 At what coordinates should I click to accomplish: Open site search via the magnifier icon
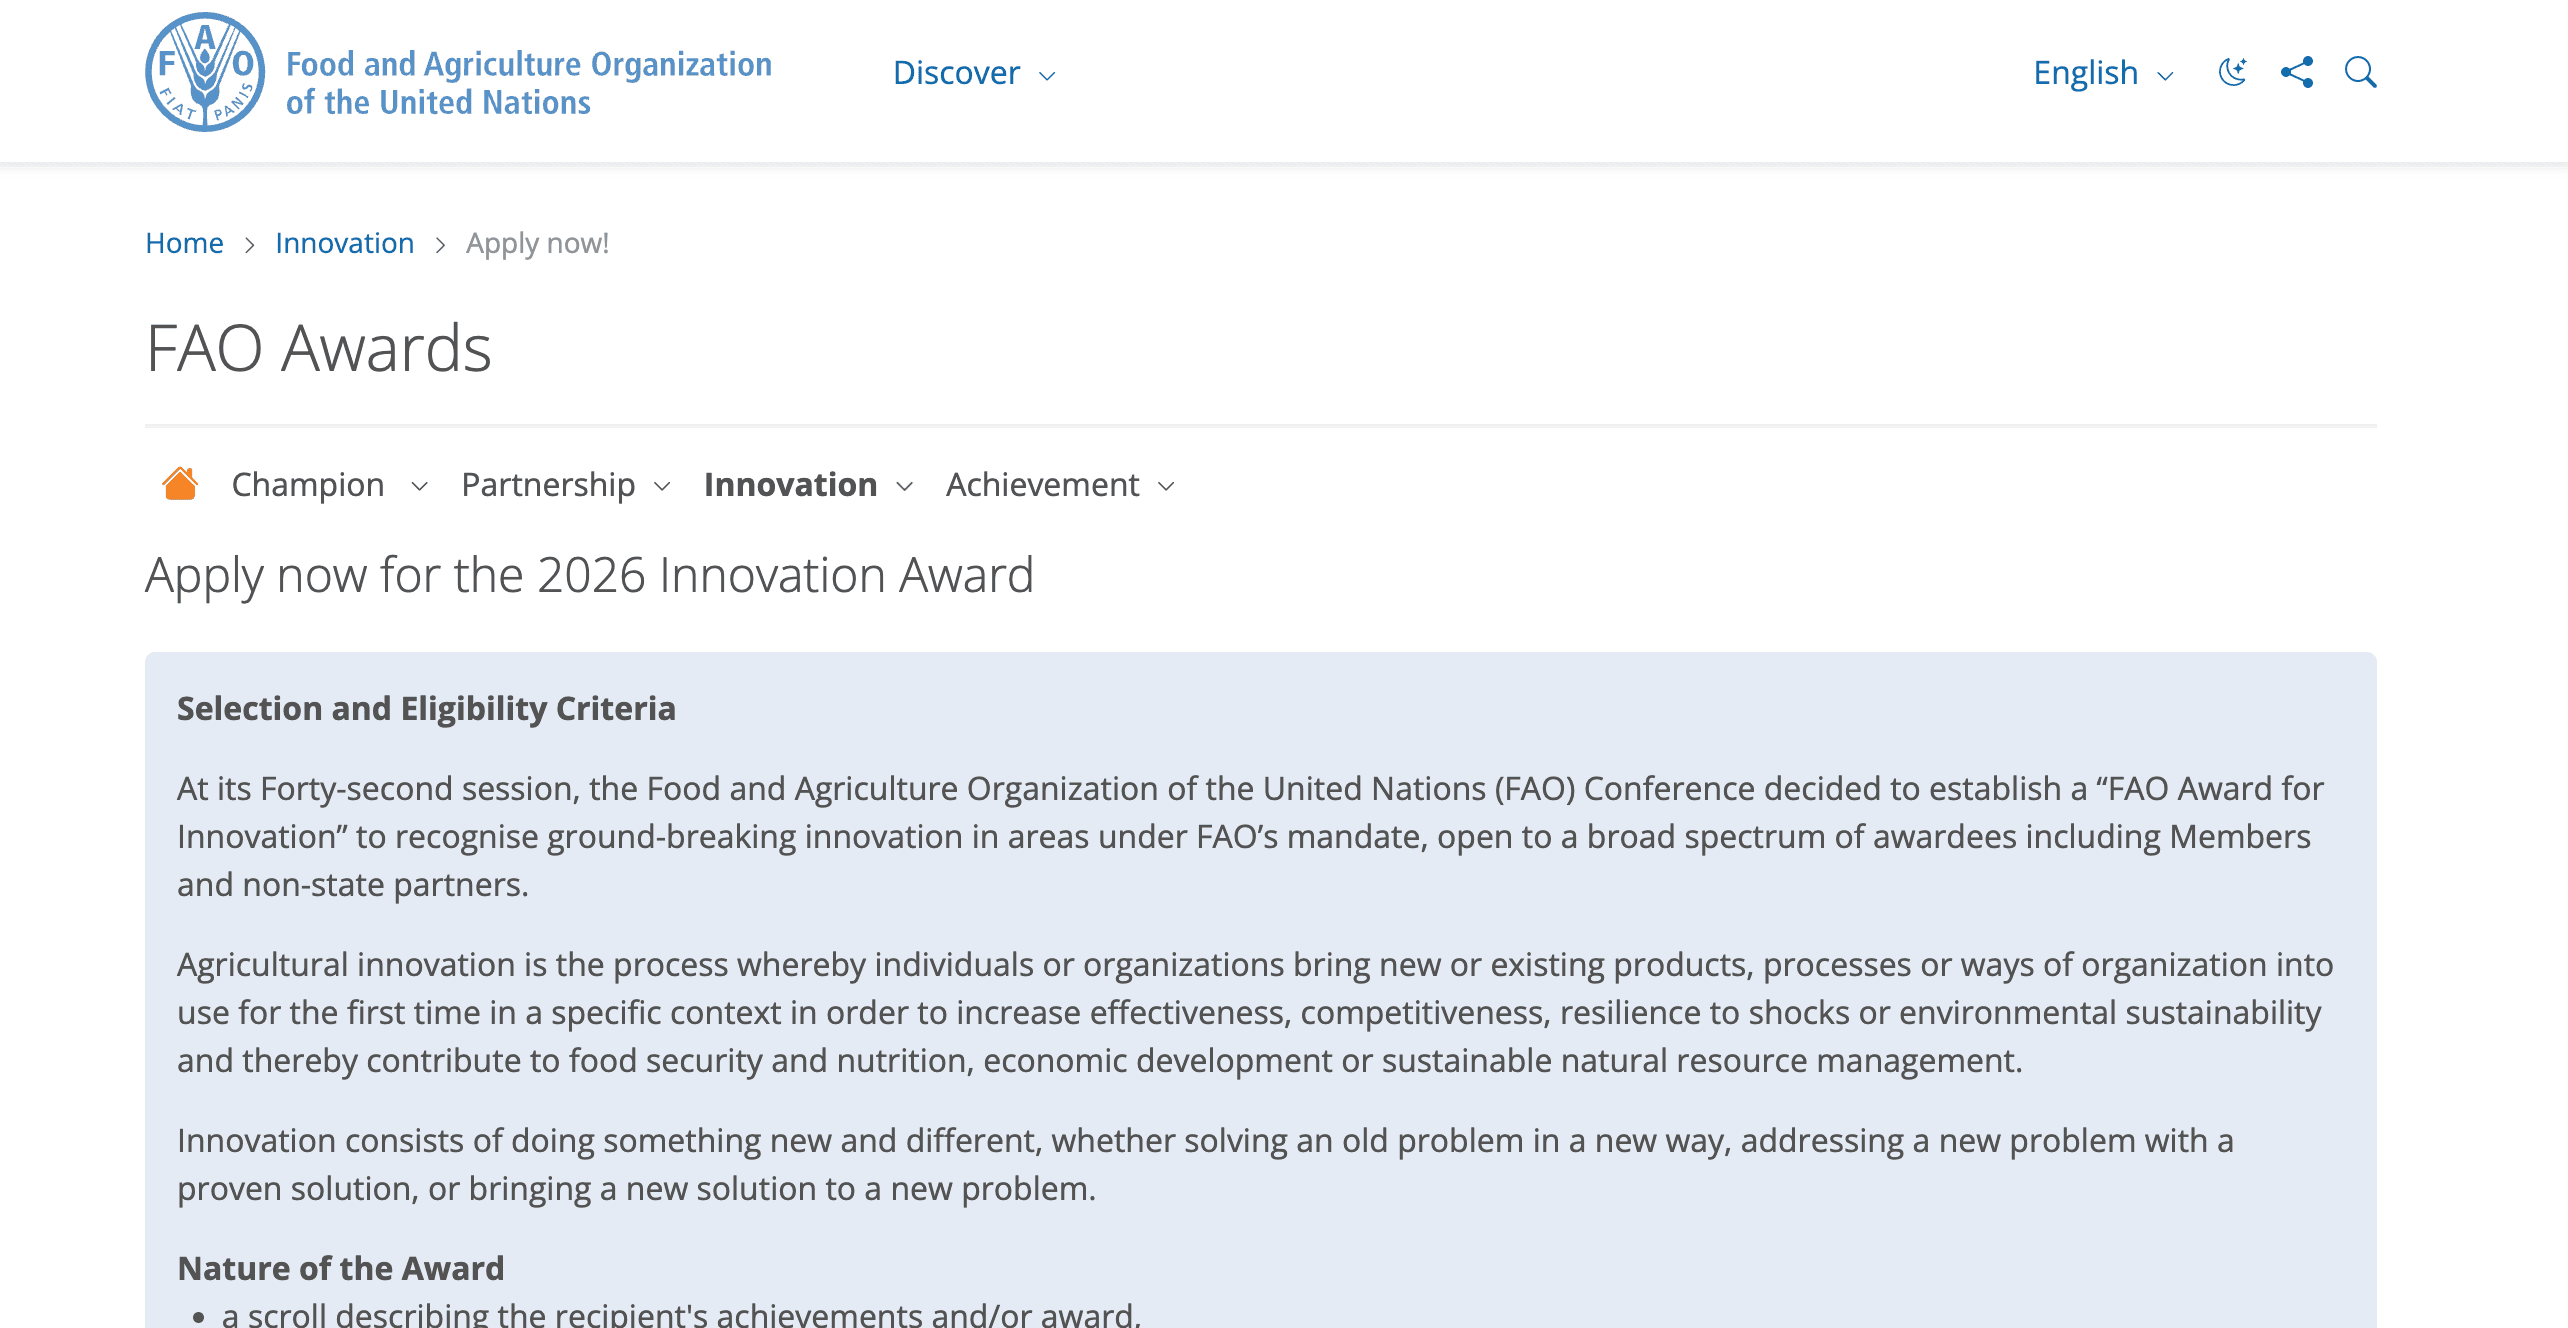[x=2361, y=72]
